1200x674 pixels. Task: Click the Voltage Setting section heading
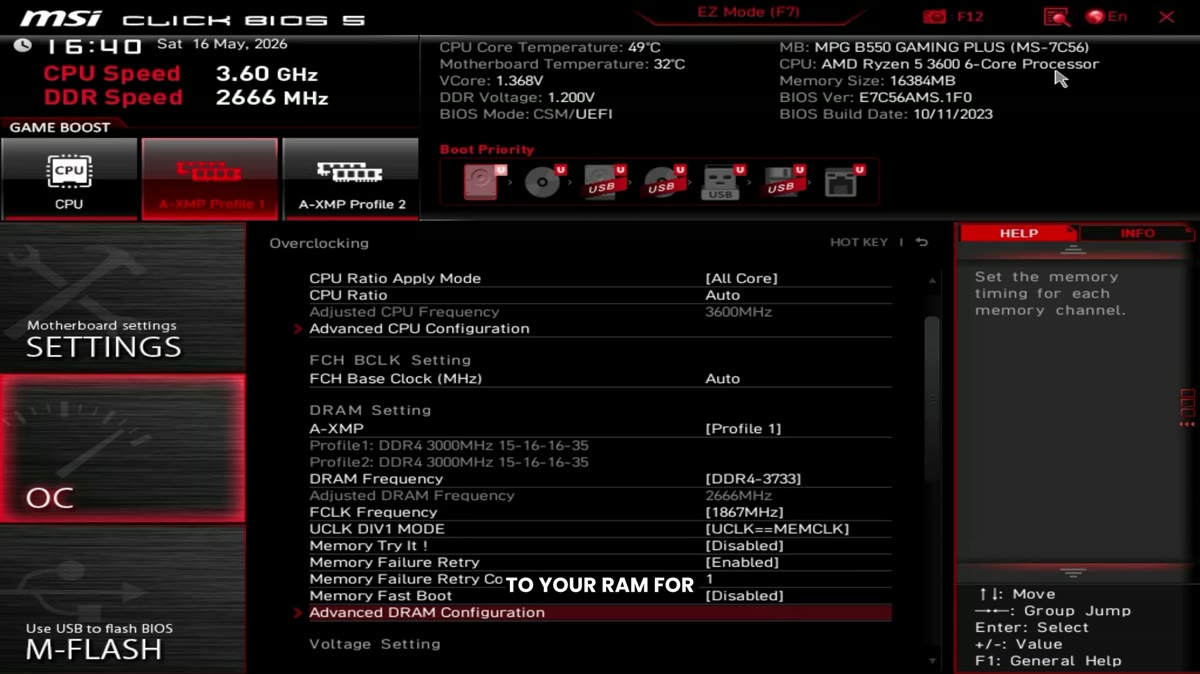point(375,644)
